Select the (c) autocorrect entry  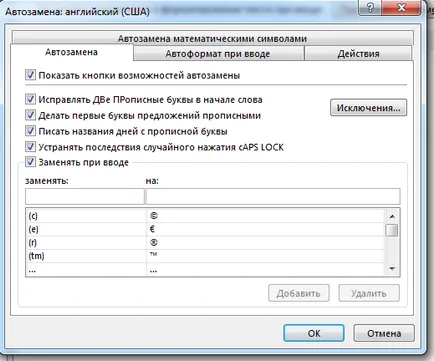click(86, 216)
